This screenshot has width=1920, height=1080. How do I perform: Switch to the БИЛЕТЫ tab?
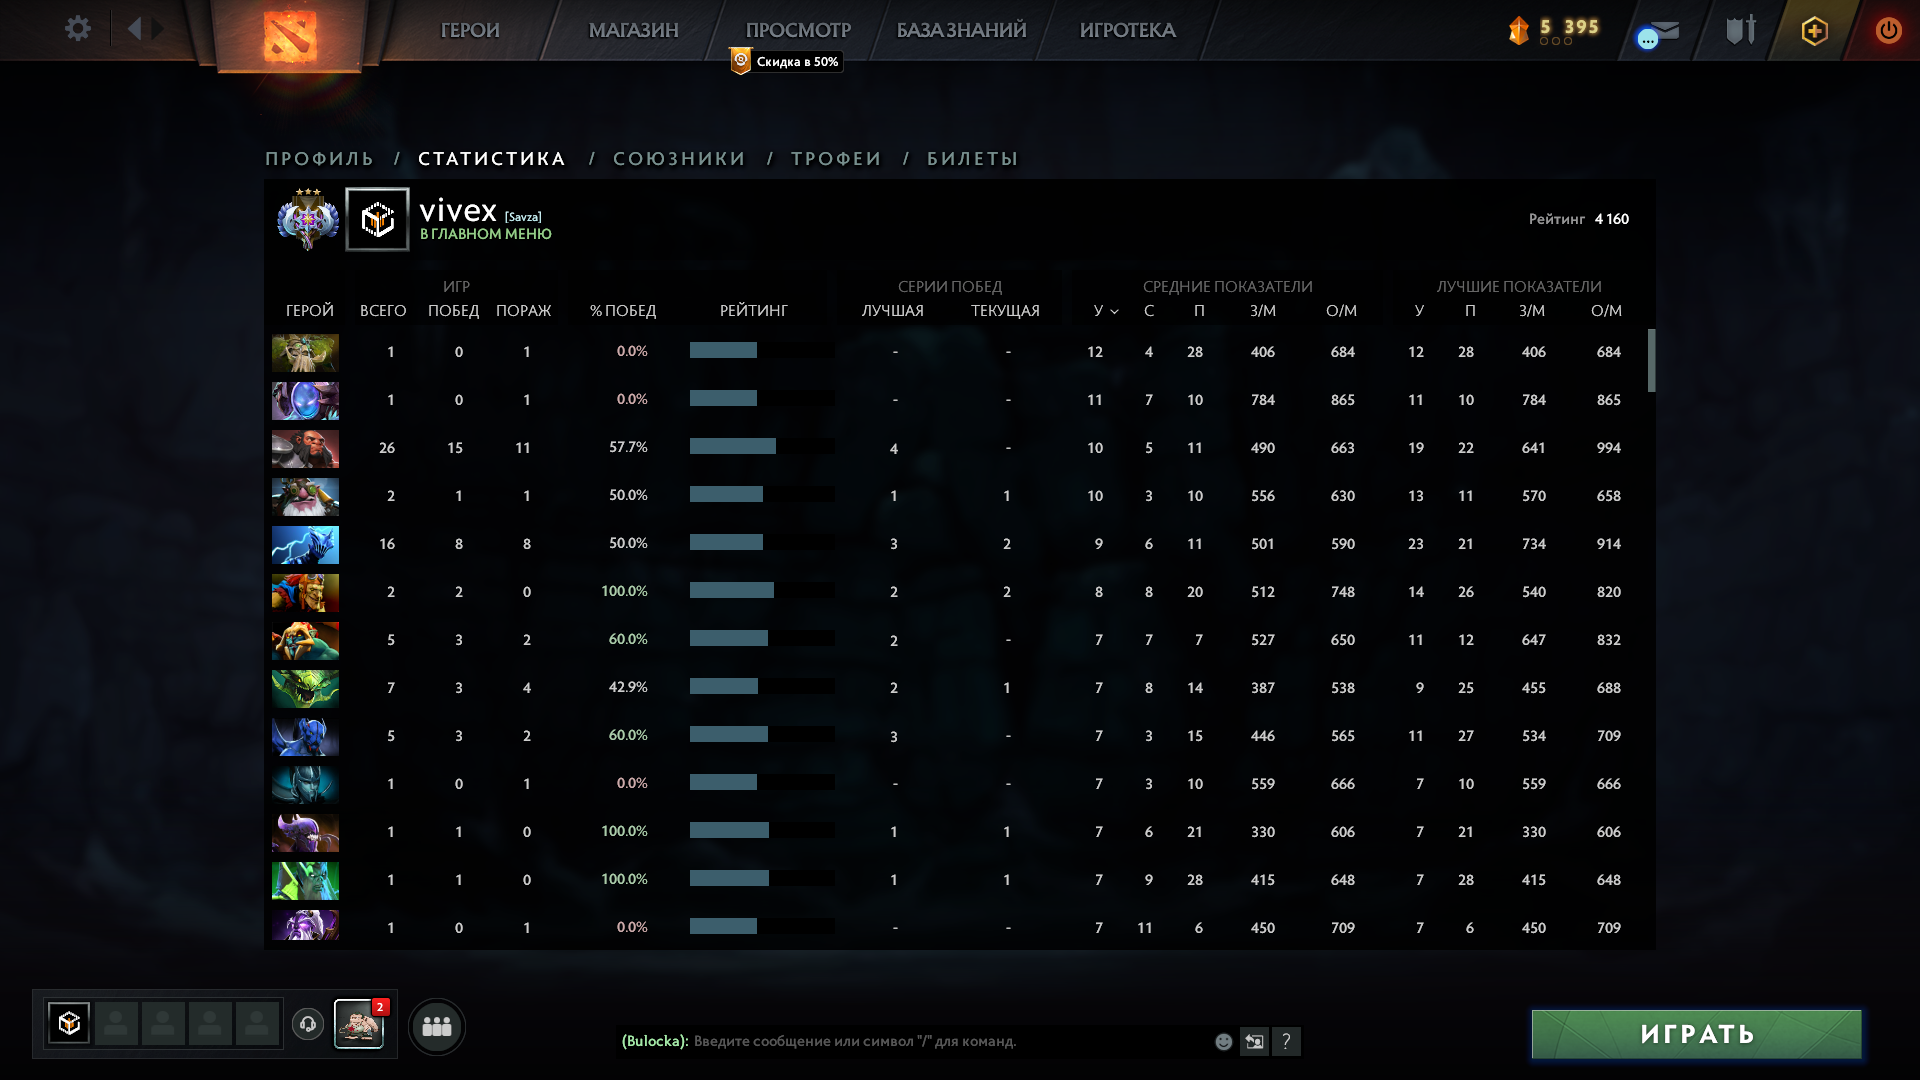point(973,159)
